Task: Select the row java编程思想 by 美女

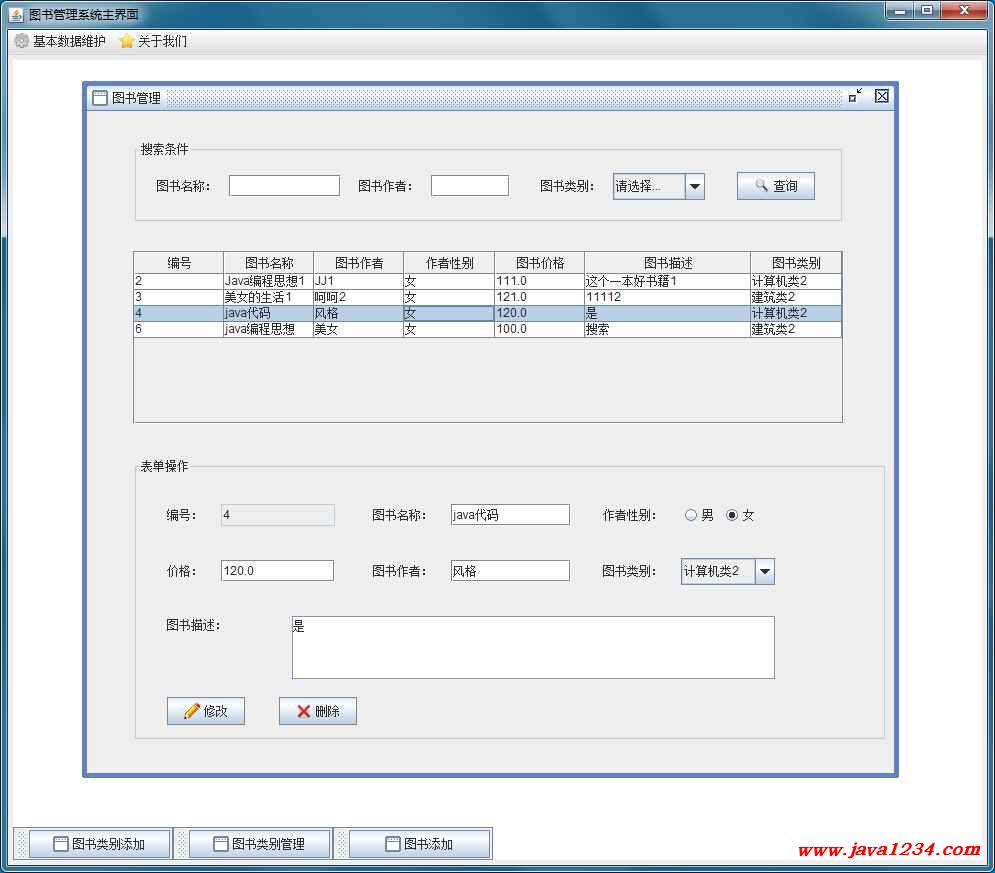Action: 487,329
